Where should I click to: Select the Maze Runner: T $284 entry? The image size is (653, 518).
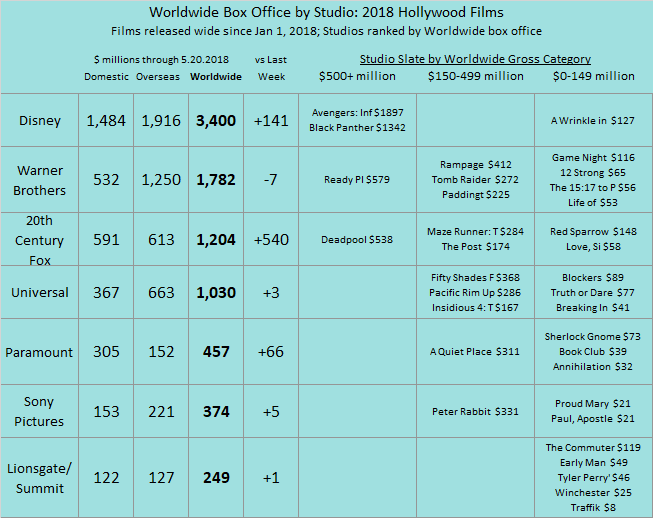click(x=475, y=232)
